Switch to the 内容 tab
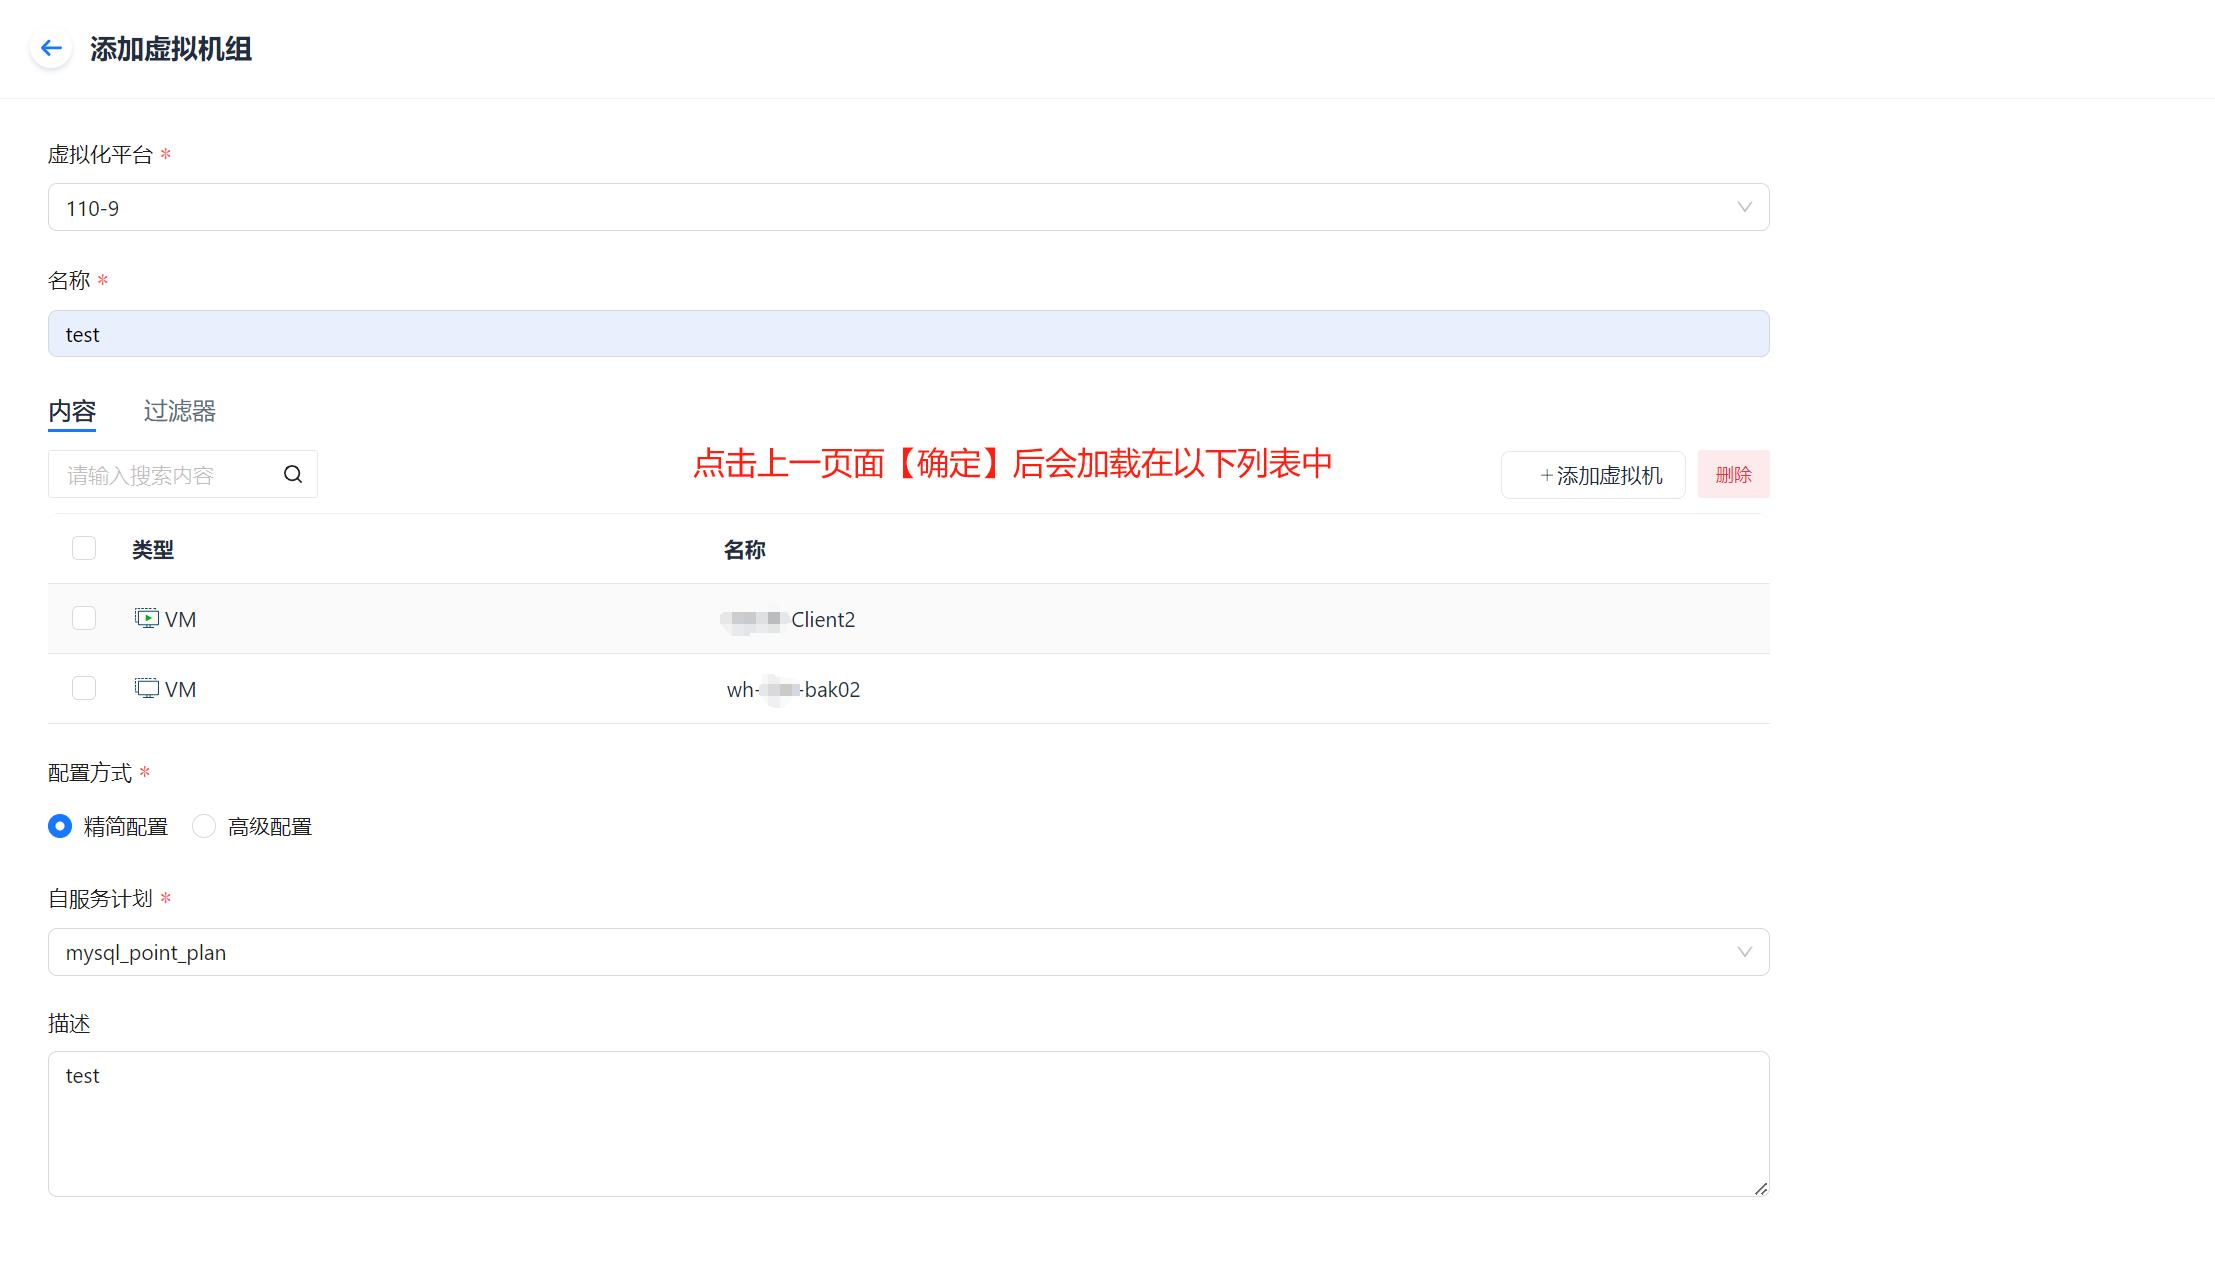 pos(72,411)
